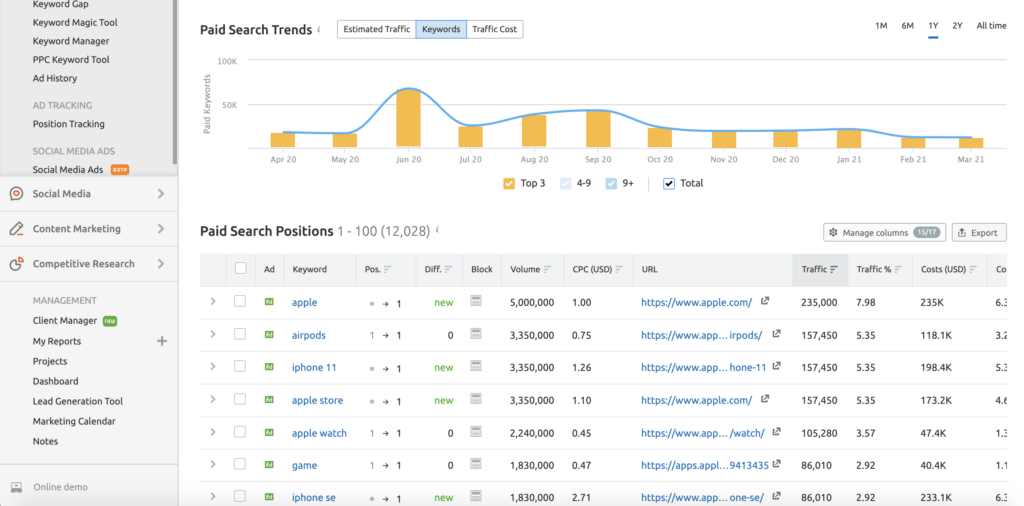Toggle the 4-9 legend checkbox
Viewport: 1024px width, 506px height.
[566, 183]
